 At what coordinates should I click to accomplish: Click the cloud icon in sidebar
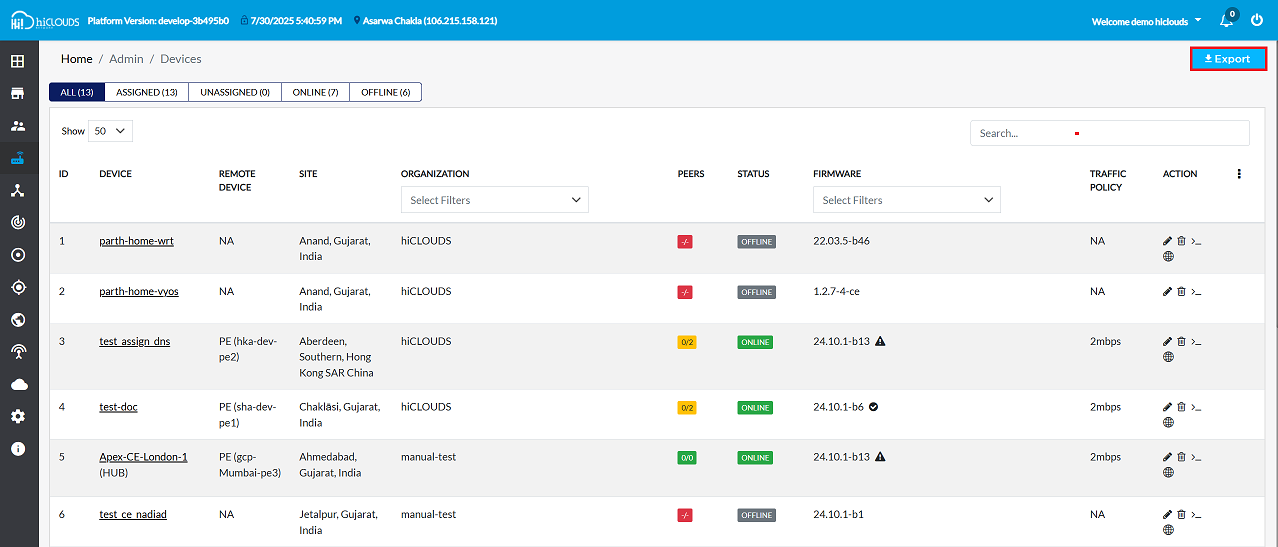click(x=18, y=384)
